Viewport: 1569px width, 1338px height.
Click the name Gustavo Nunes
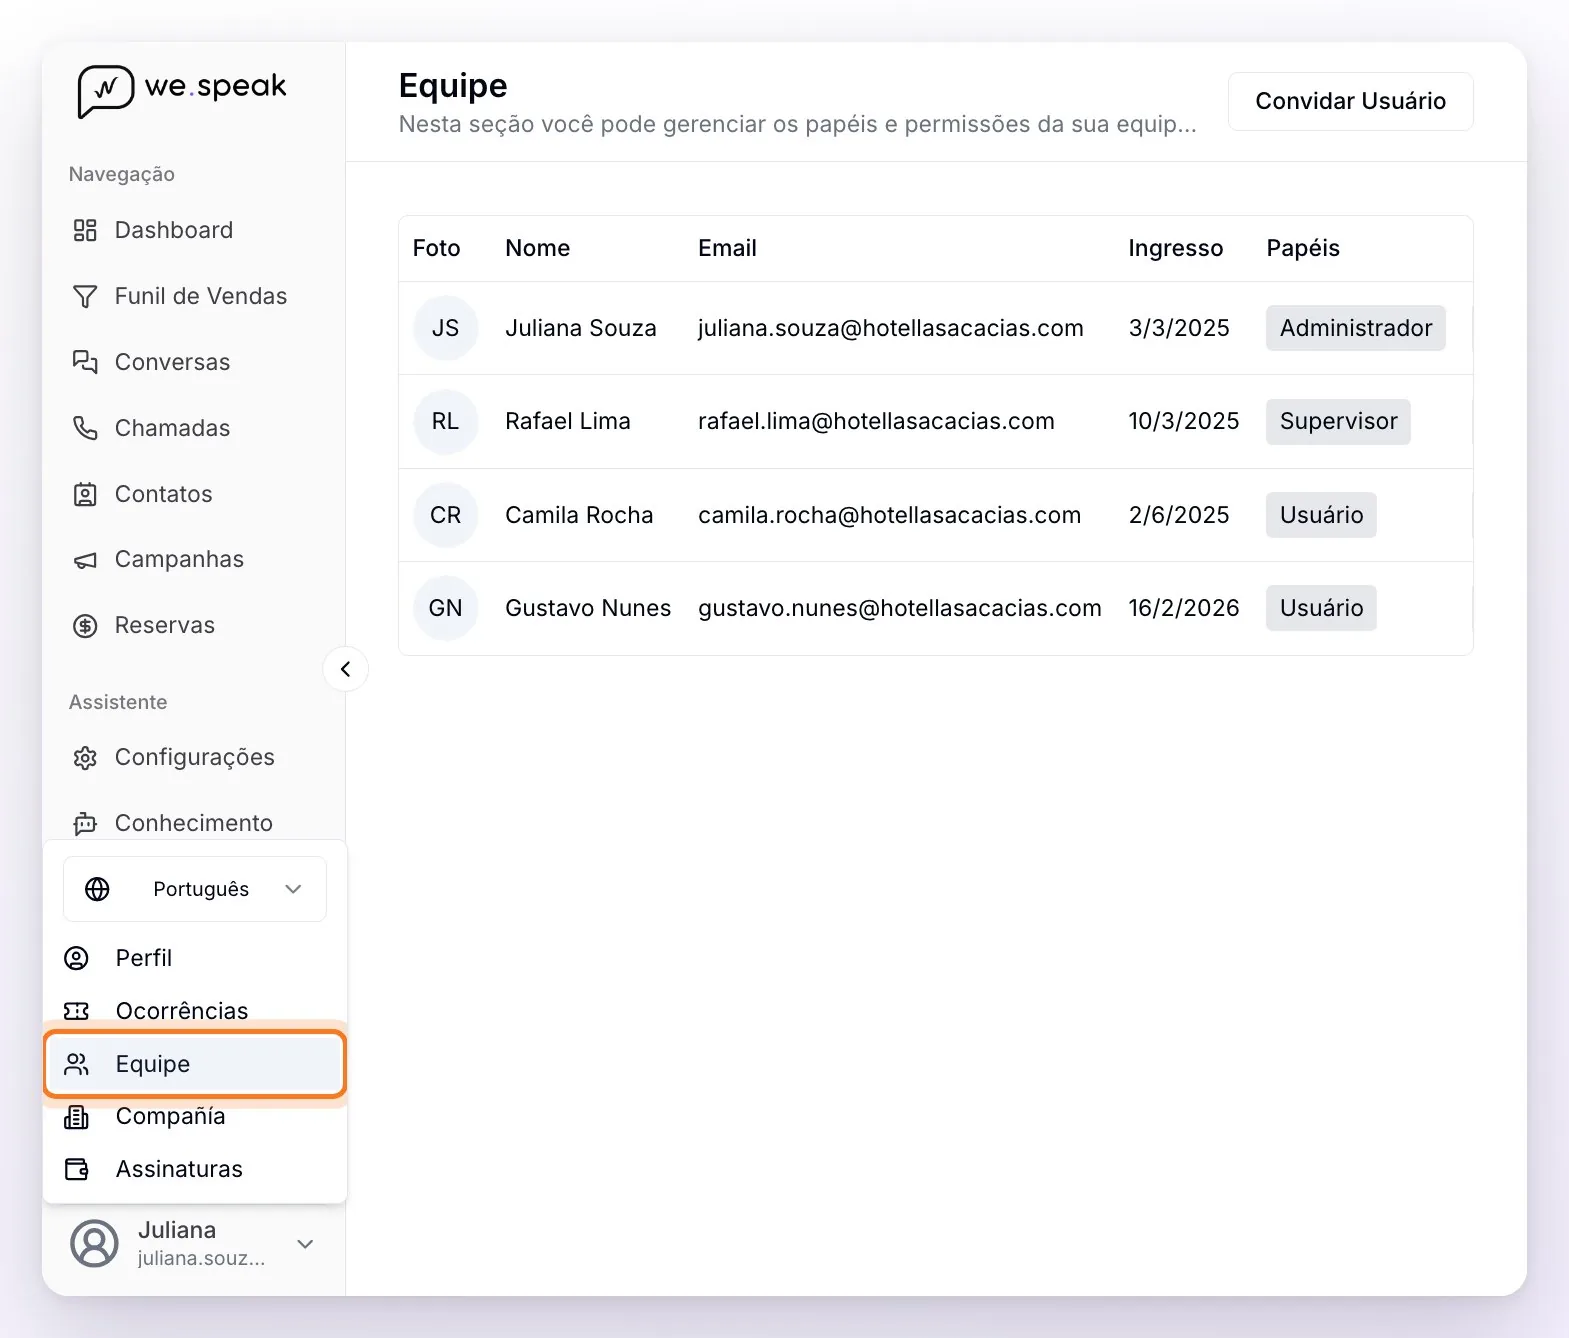588,608
